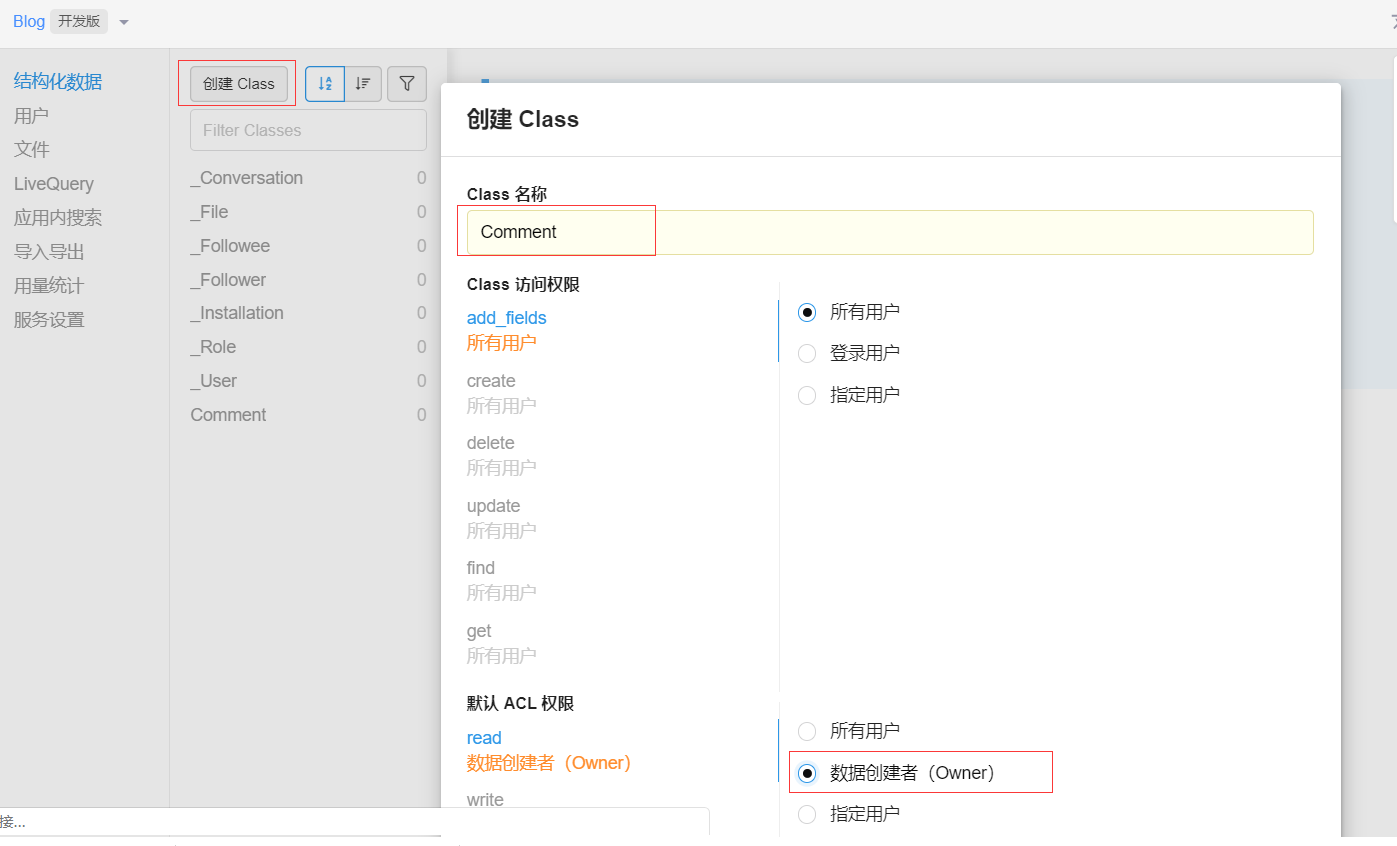1397x846 pixels.
Task: Open the write ACL settings
Action: (x=484, y=799)
